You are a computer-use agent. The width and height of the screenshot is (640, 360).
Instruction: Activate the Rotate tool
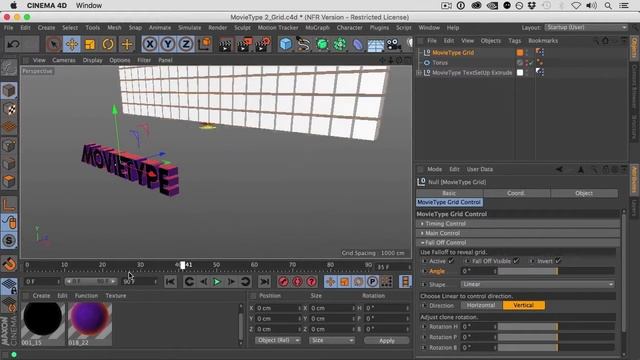108,44
